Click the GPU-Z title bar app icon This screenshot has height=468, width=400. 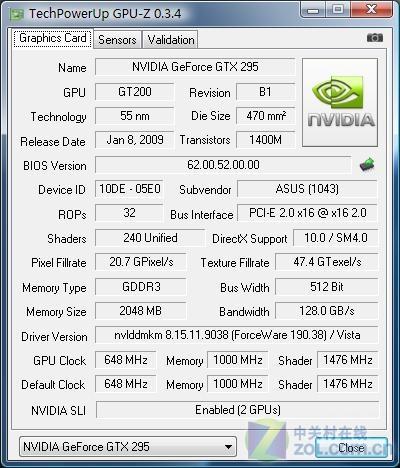click(x=16, y=14)
